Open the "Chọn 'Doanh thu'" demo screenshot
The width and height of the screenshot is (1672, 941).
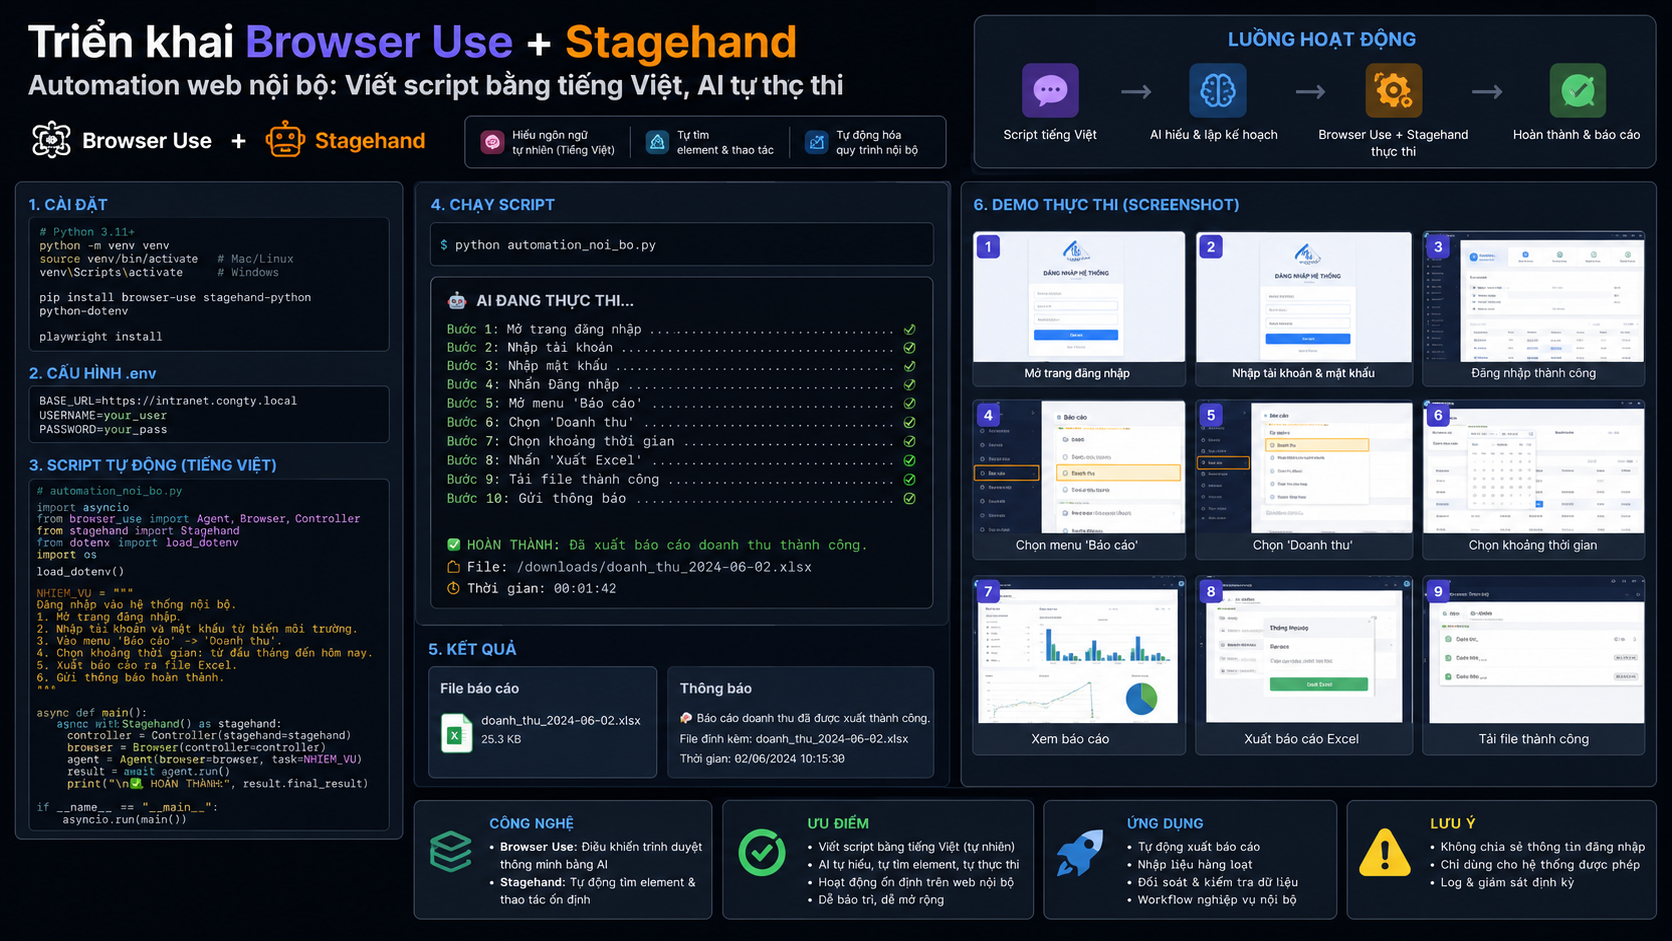pos(1304,467)
